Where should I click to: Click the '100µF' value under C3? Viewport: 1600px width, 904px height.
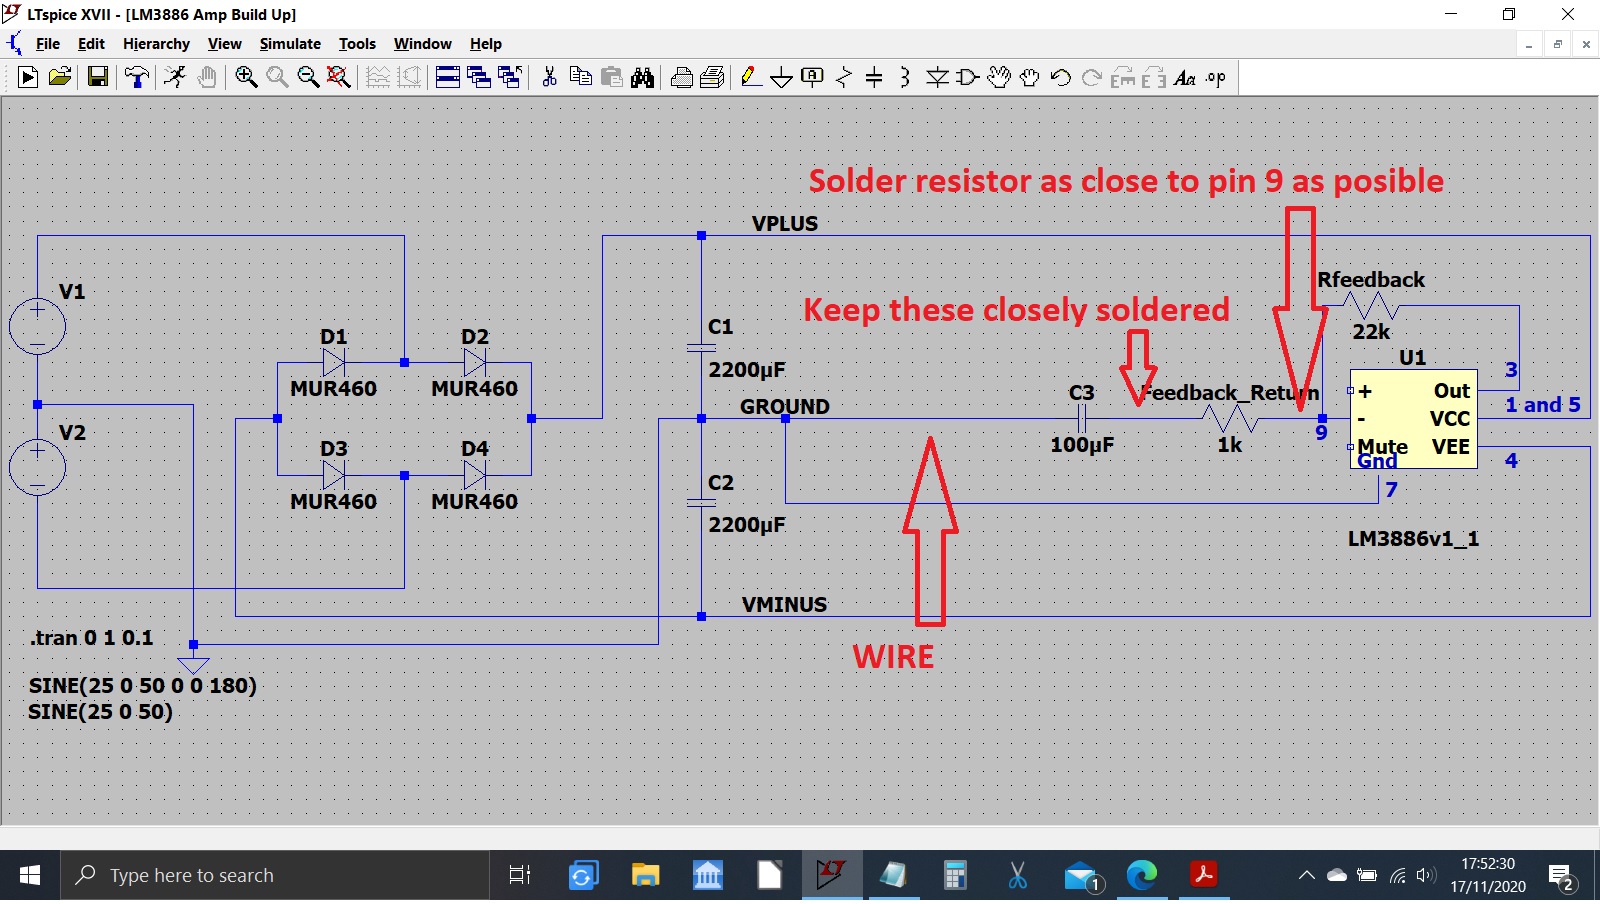1082,444
